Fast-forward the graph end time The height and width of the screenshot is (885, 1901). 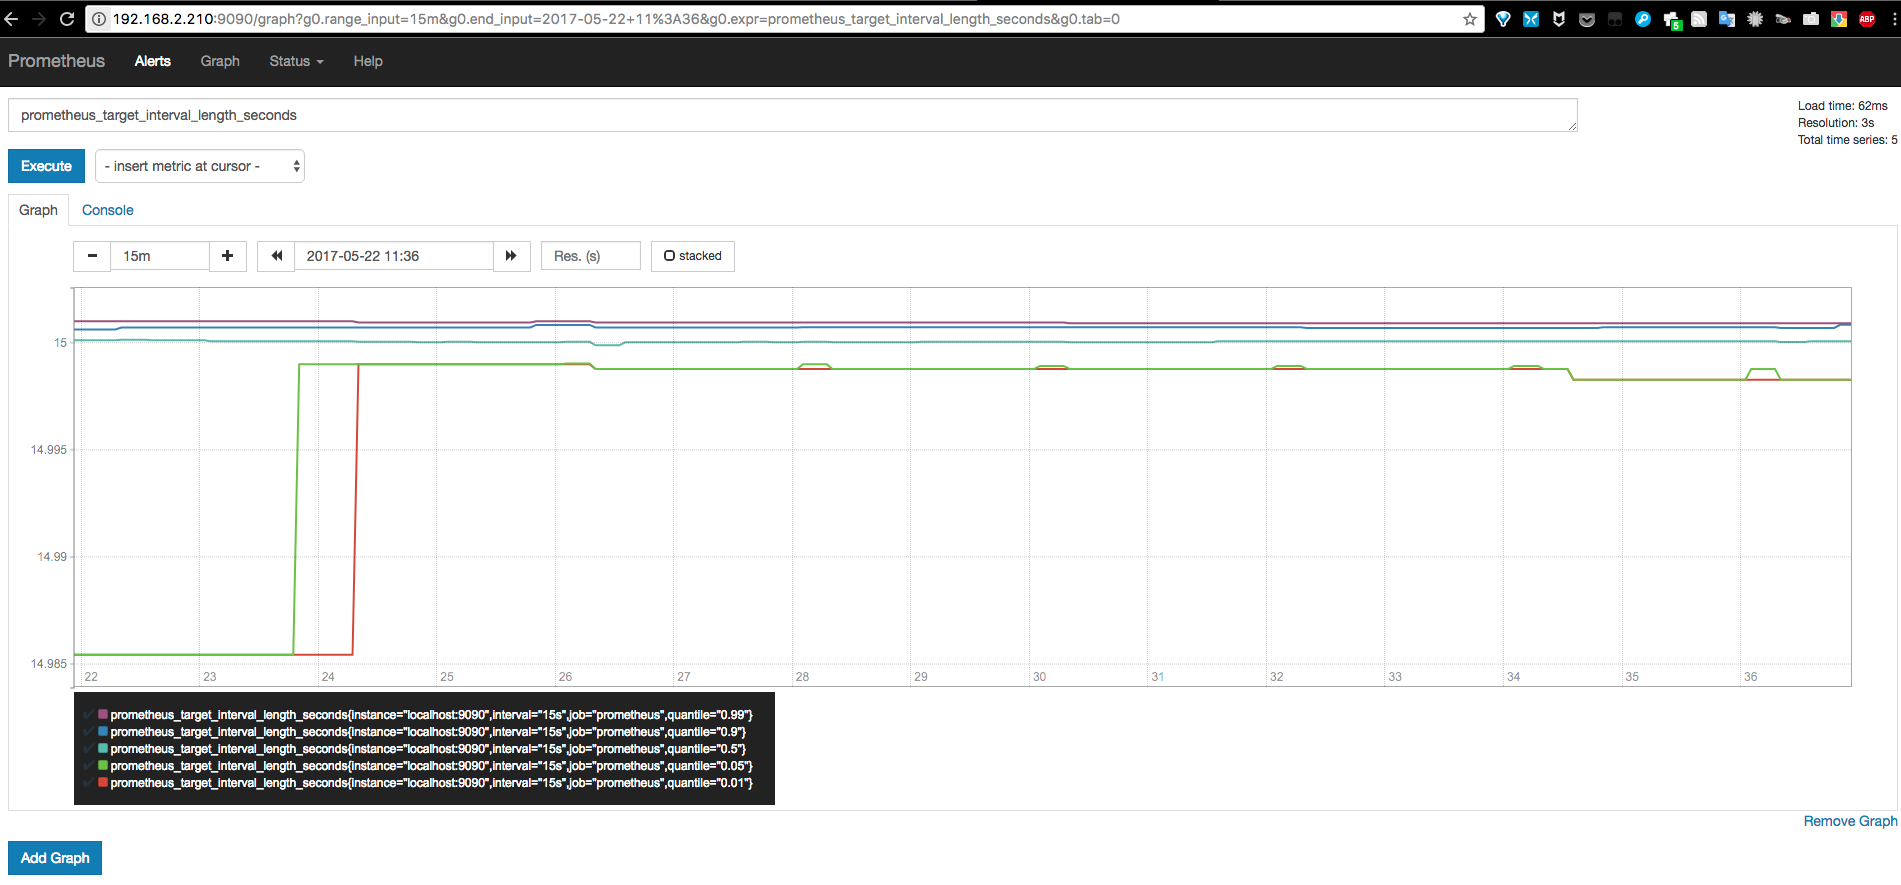511,256
